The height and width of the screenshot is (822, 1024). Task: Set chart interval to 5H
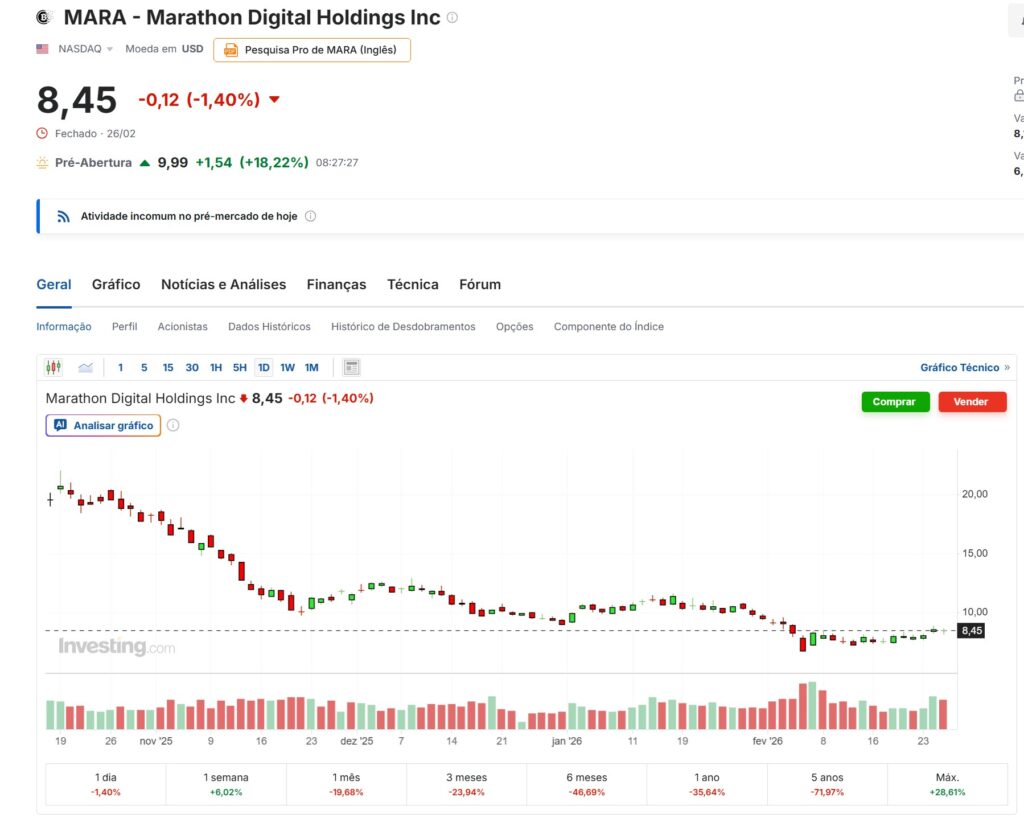[240, 368]
